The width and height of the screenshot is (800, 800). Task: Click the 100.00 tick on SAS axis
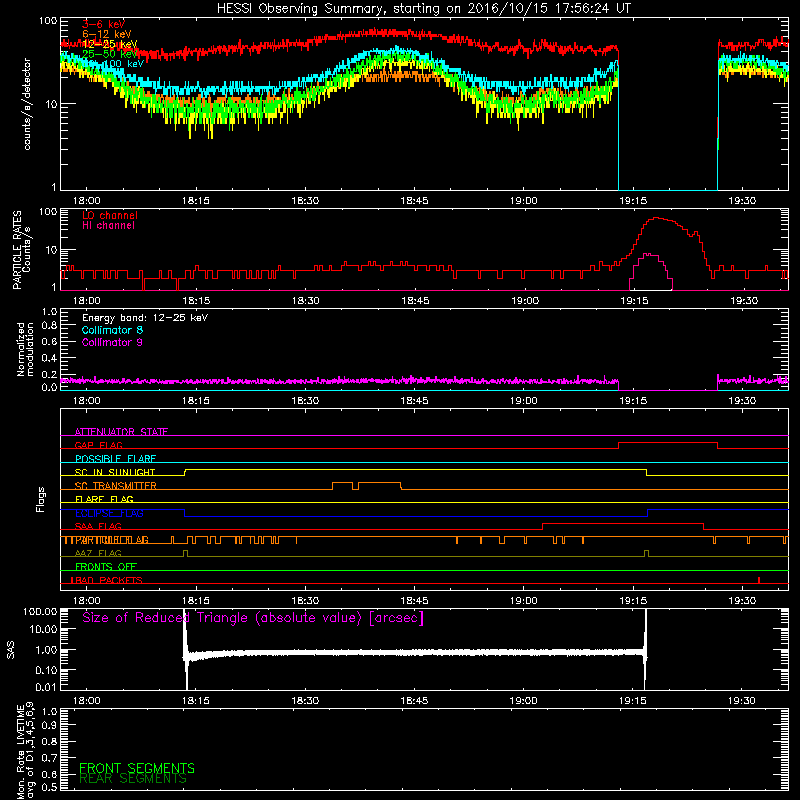pyautogui.click(x=40, y=612)
